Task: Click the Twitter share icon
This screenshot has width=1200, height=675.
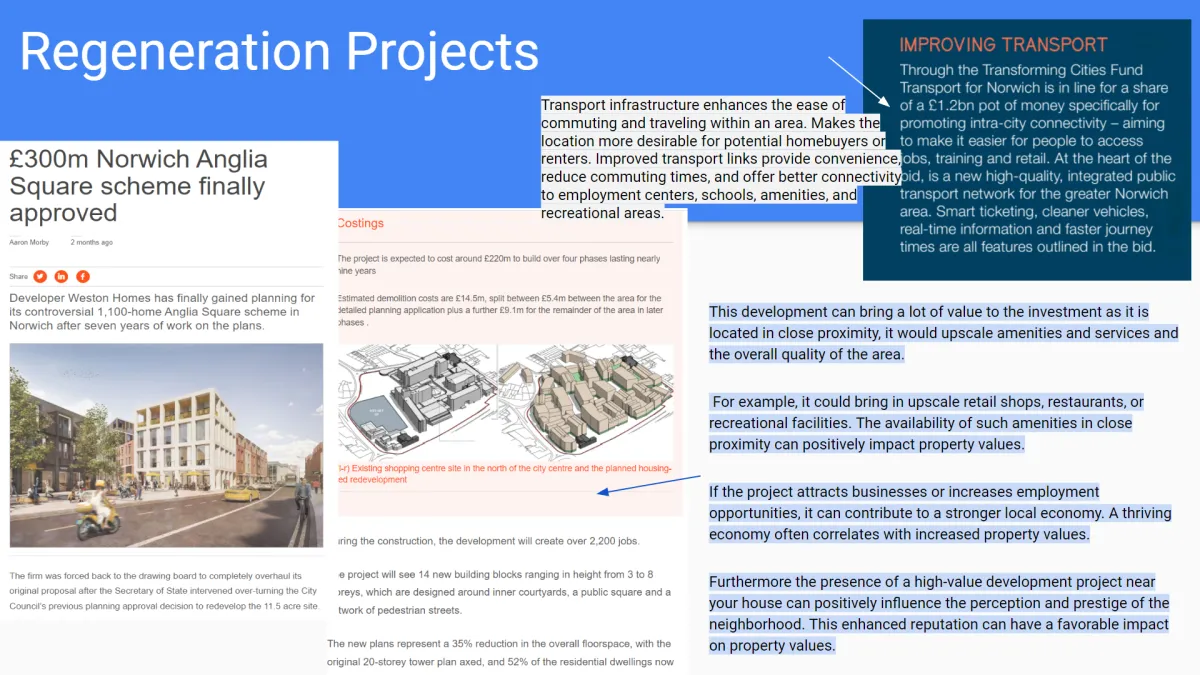Action: (x=40, y=276)
